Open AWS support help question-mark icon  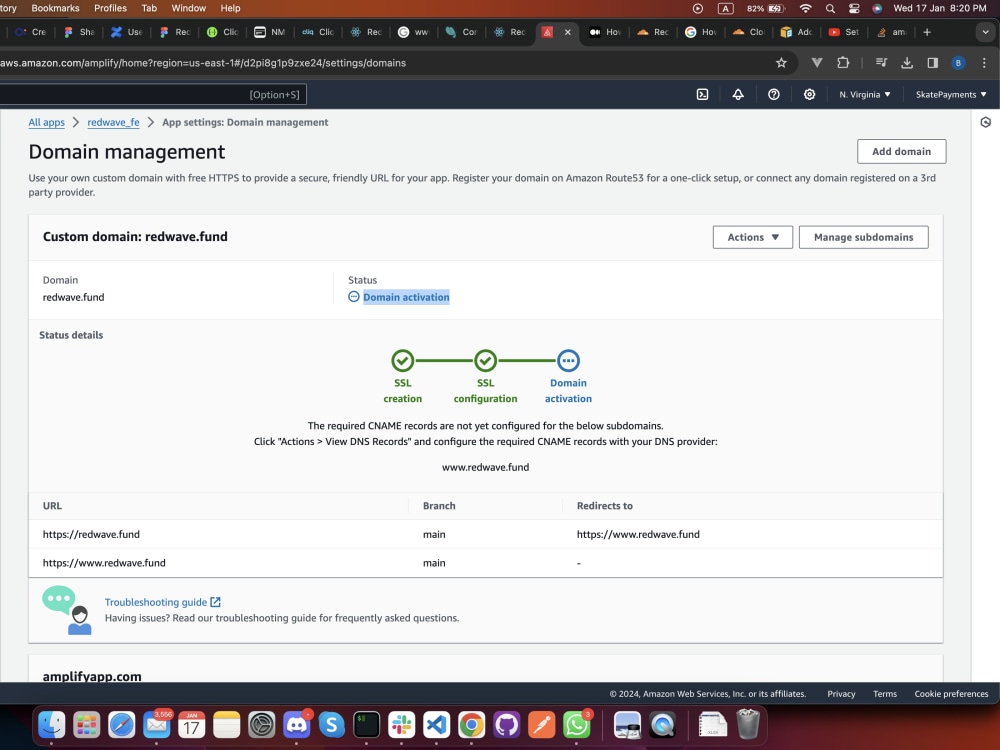[x=774, y=94]
